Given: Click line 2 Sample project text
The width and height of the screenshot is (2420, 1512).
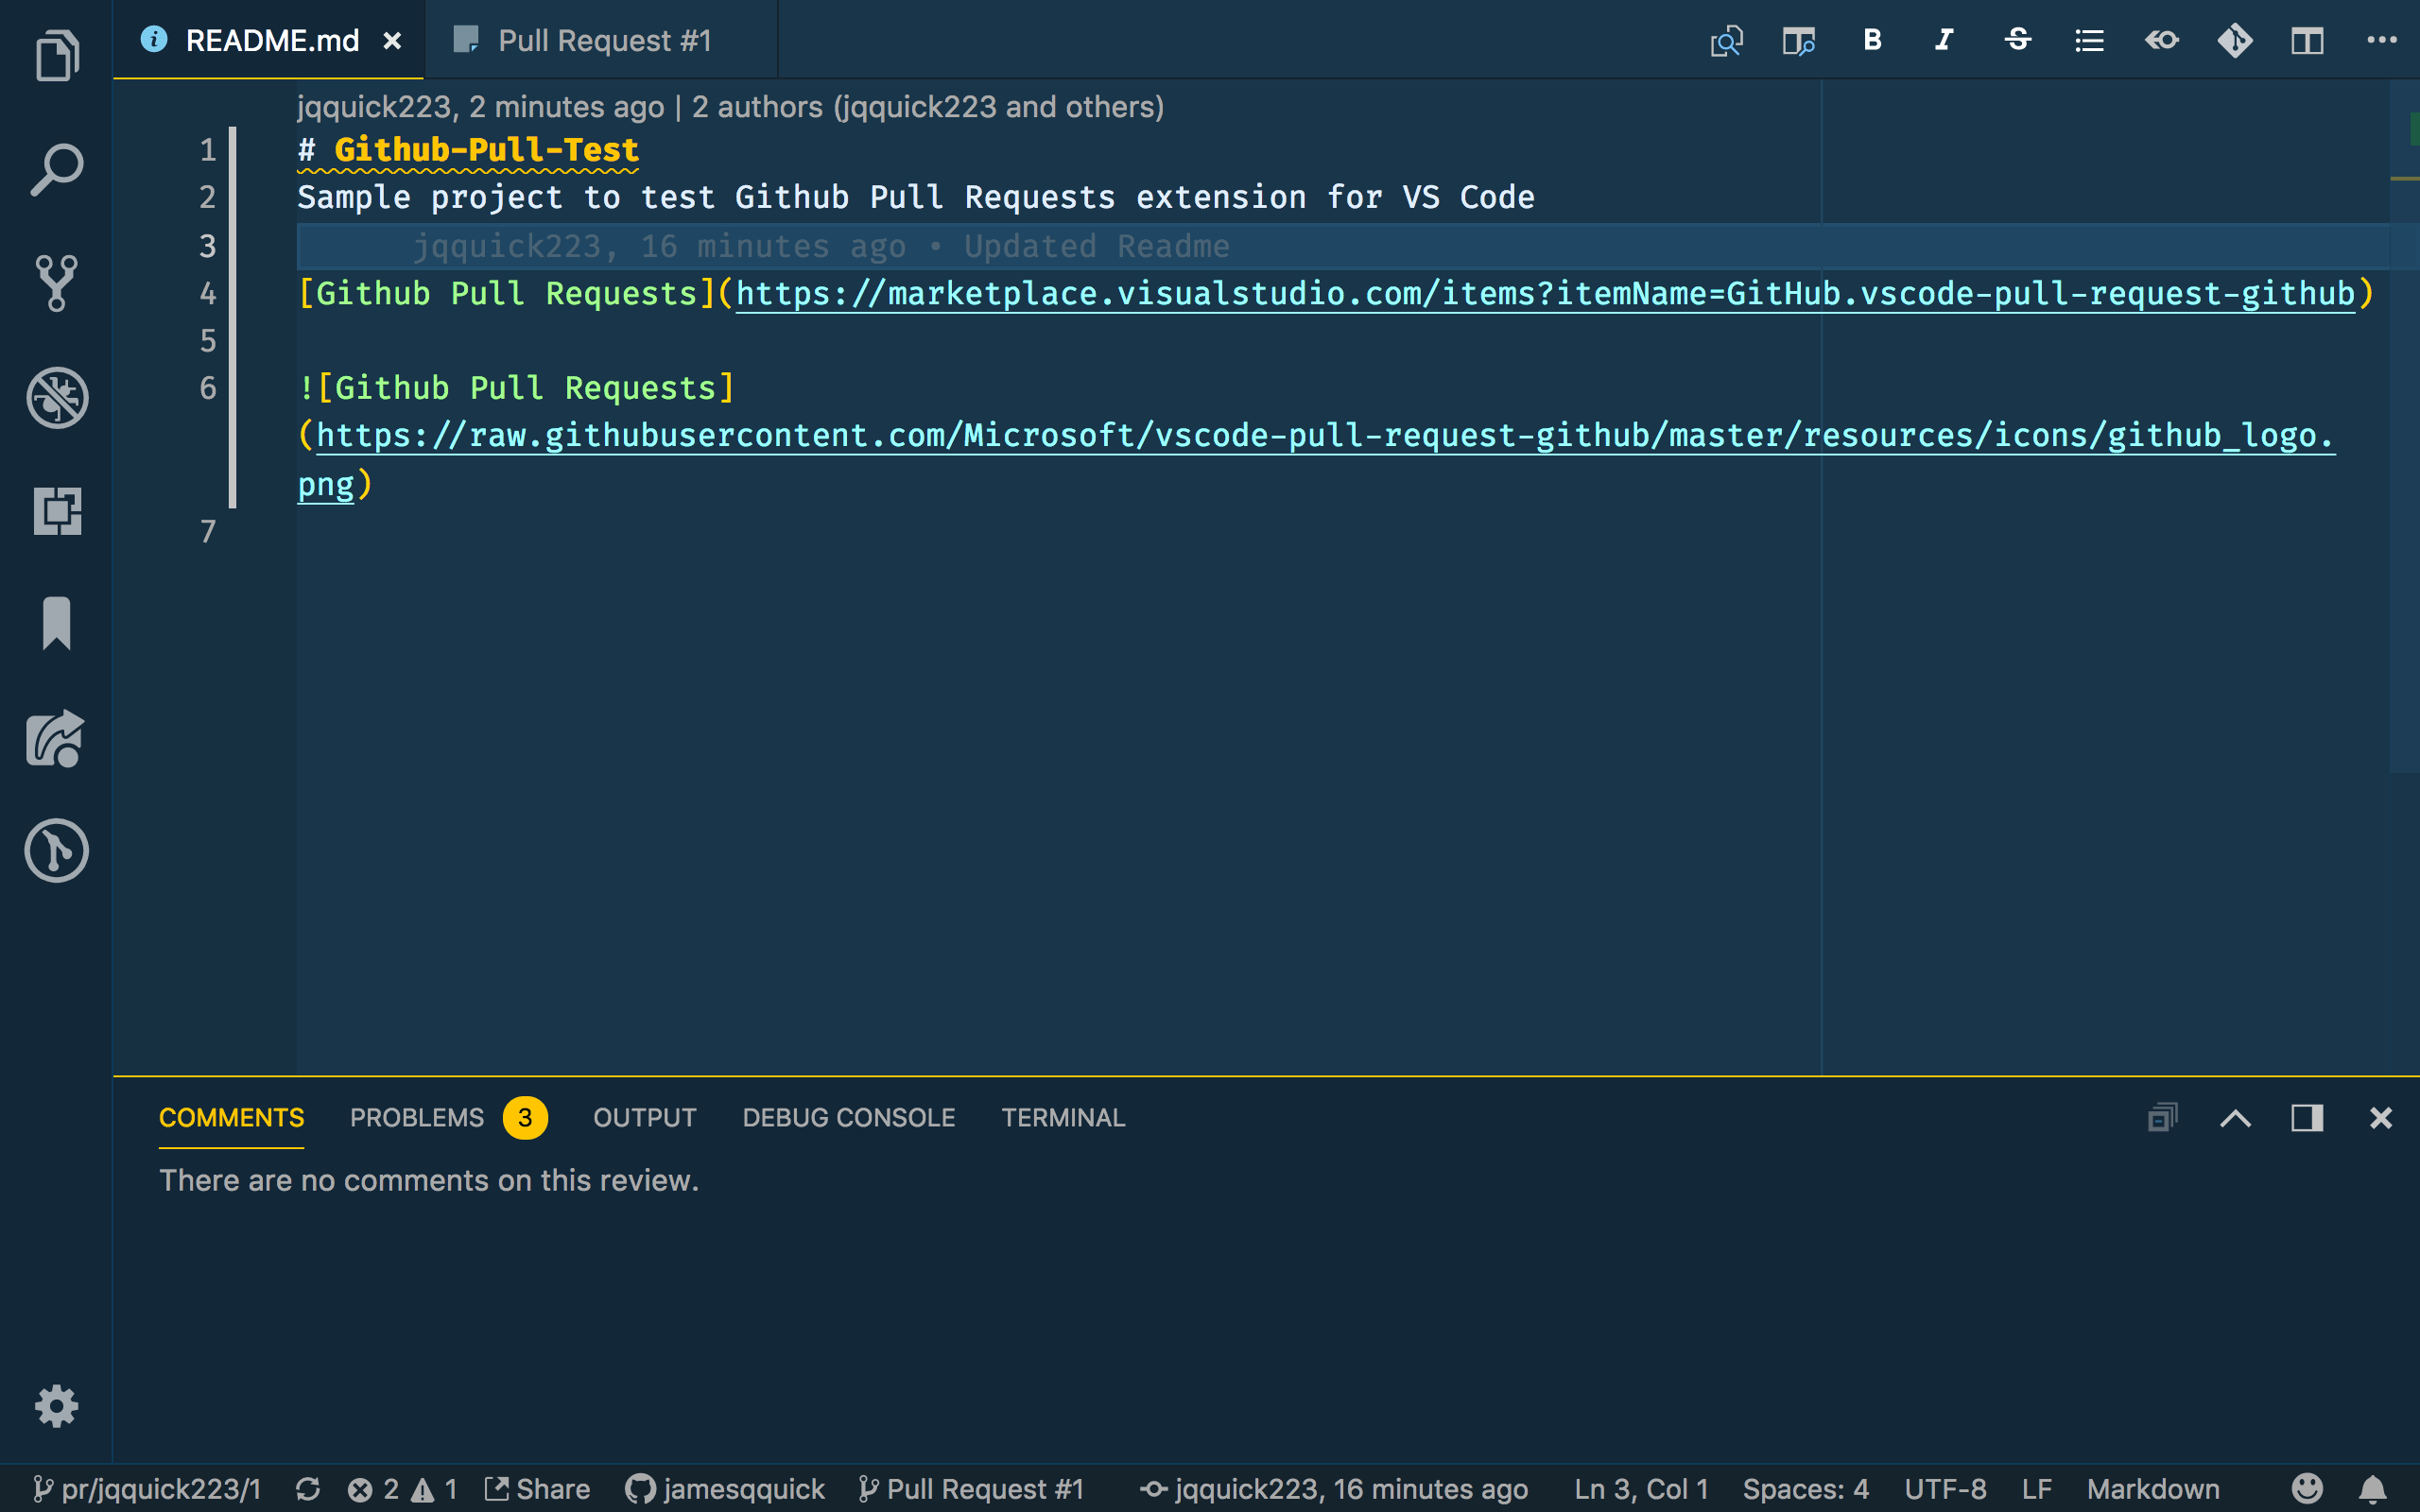Looking at the screenshot, I should (915, 198).
